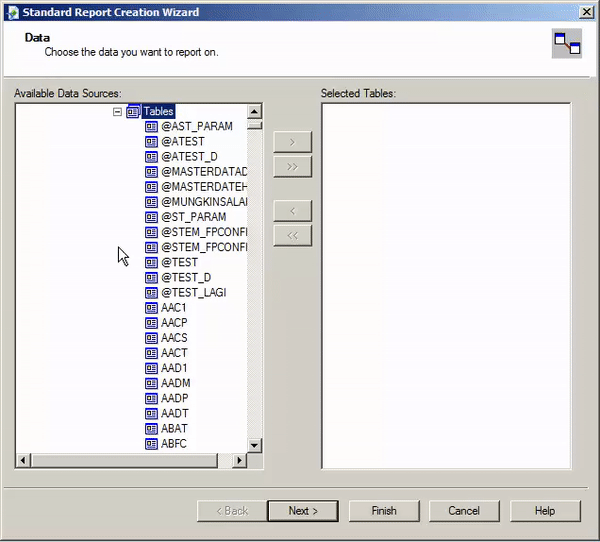Close the Standard Report Creation Wizard

pos(587,12)
